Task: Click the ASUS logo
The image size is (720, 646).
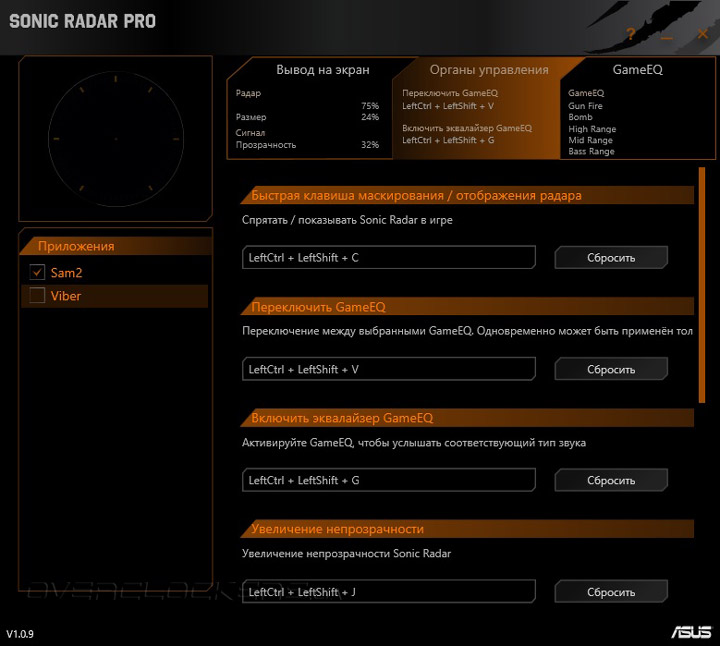Action: coord(691,632)
